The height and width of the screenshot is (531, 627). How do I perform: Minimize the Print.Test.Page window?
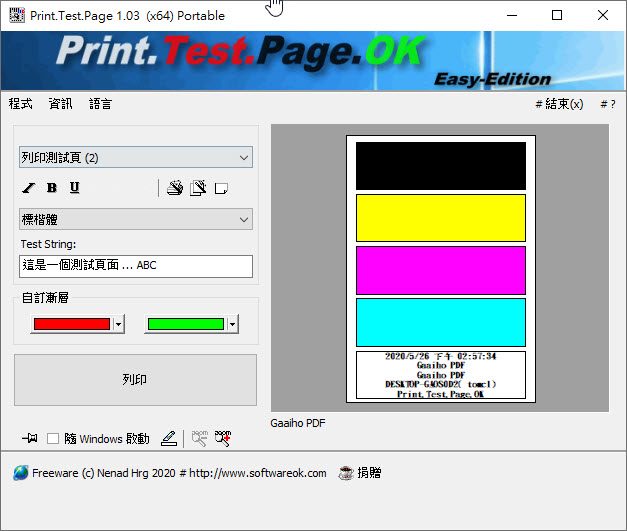(x=512, y=15)
